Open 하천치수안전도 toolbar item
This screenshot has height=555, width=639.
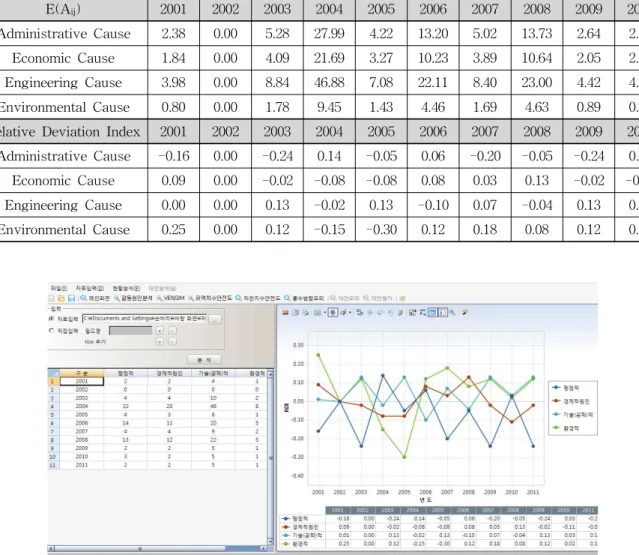click(258, 298)
